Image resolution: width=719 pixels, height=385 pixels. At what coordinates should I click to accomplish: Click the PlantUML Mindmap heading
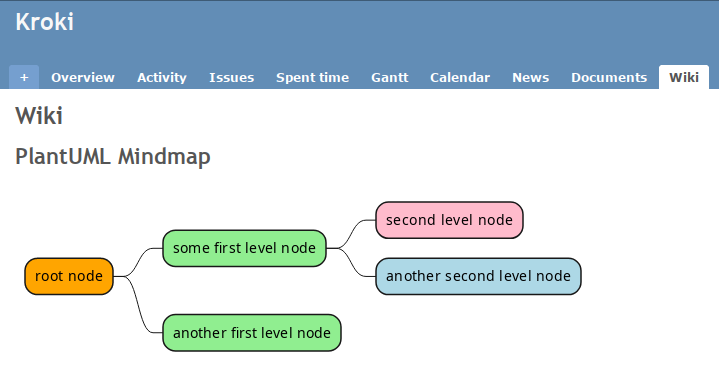(113, 157)
